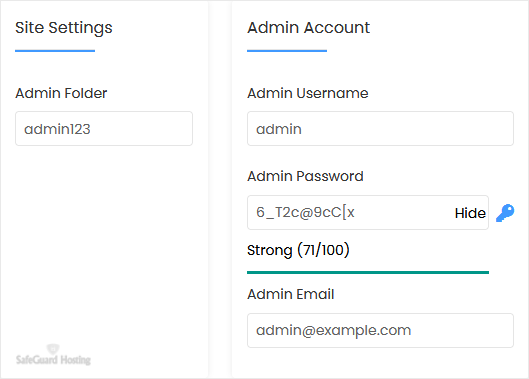Select the Admin Account heading
Image resolution: width=529 pixels, height=379 pixels.
309,27
